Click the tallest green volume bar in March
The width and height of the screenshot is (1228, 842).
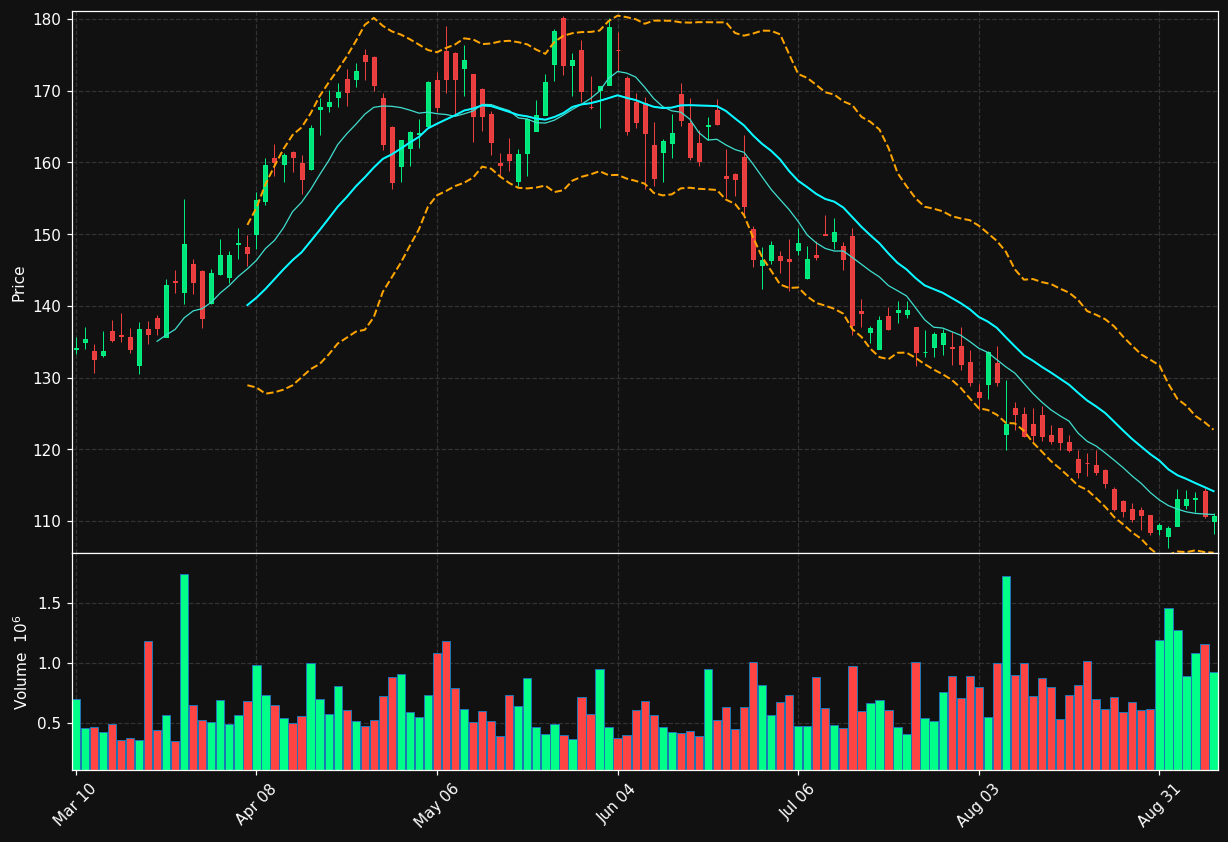[x=184, y=672]
